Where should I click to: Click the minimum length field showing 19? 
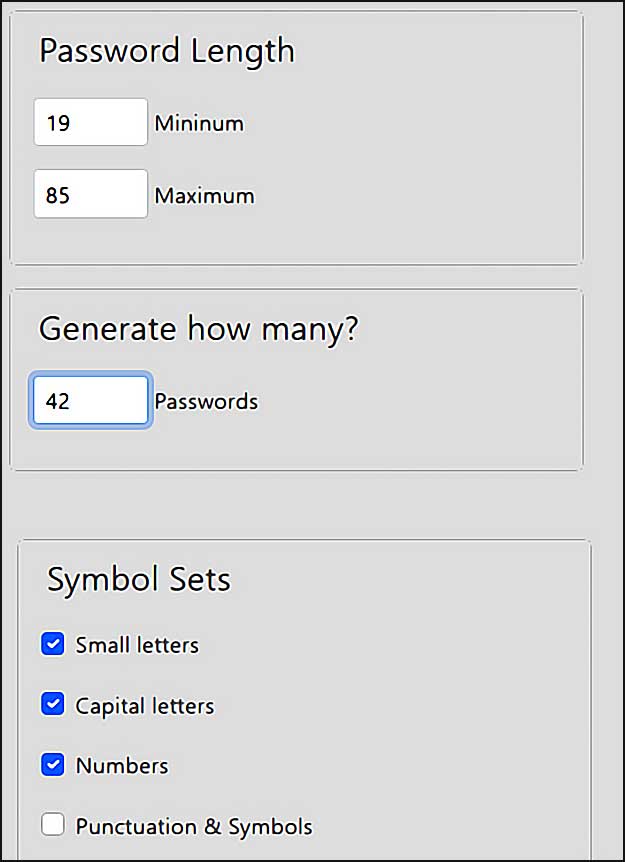click(91, 122)
